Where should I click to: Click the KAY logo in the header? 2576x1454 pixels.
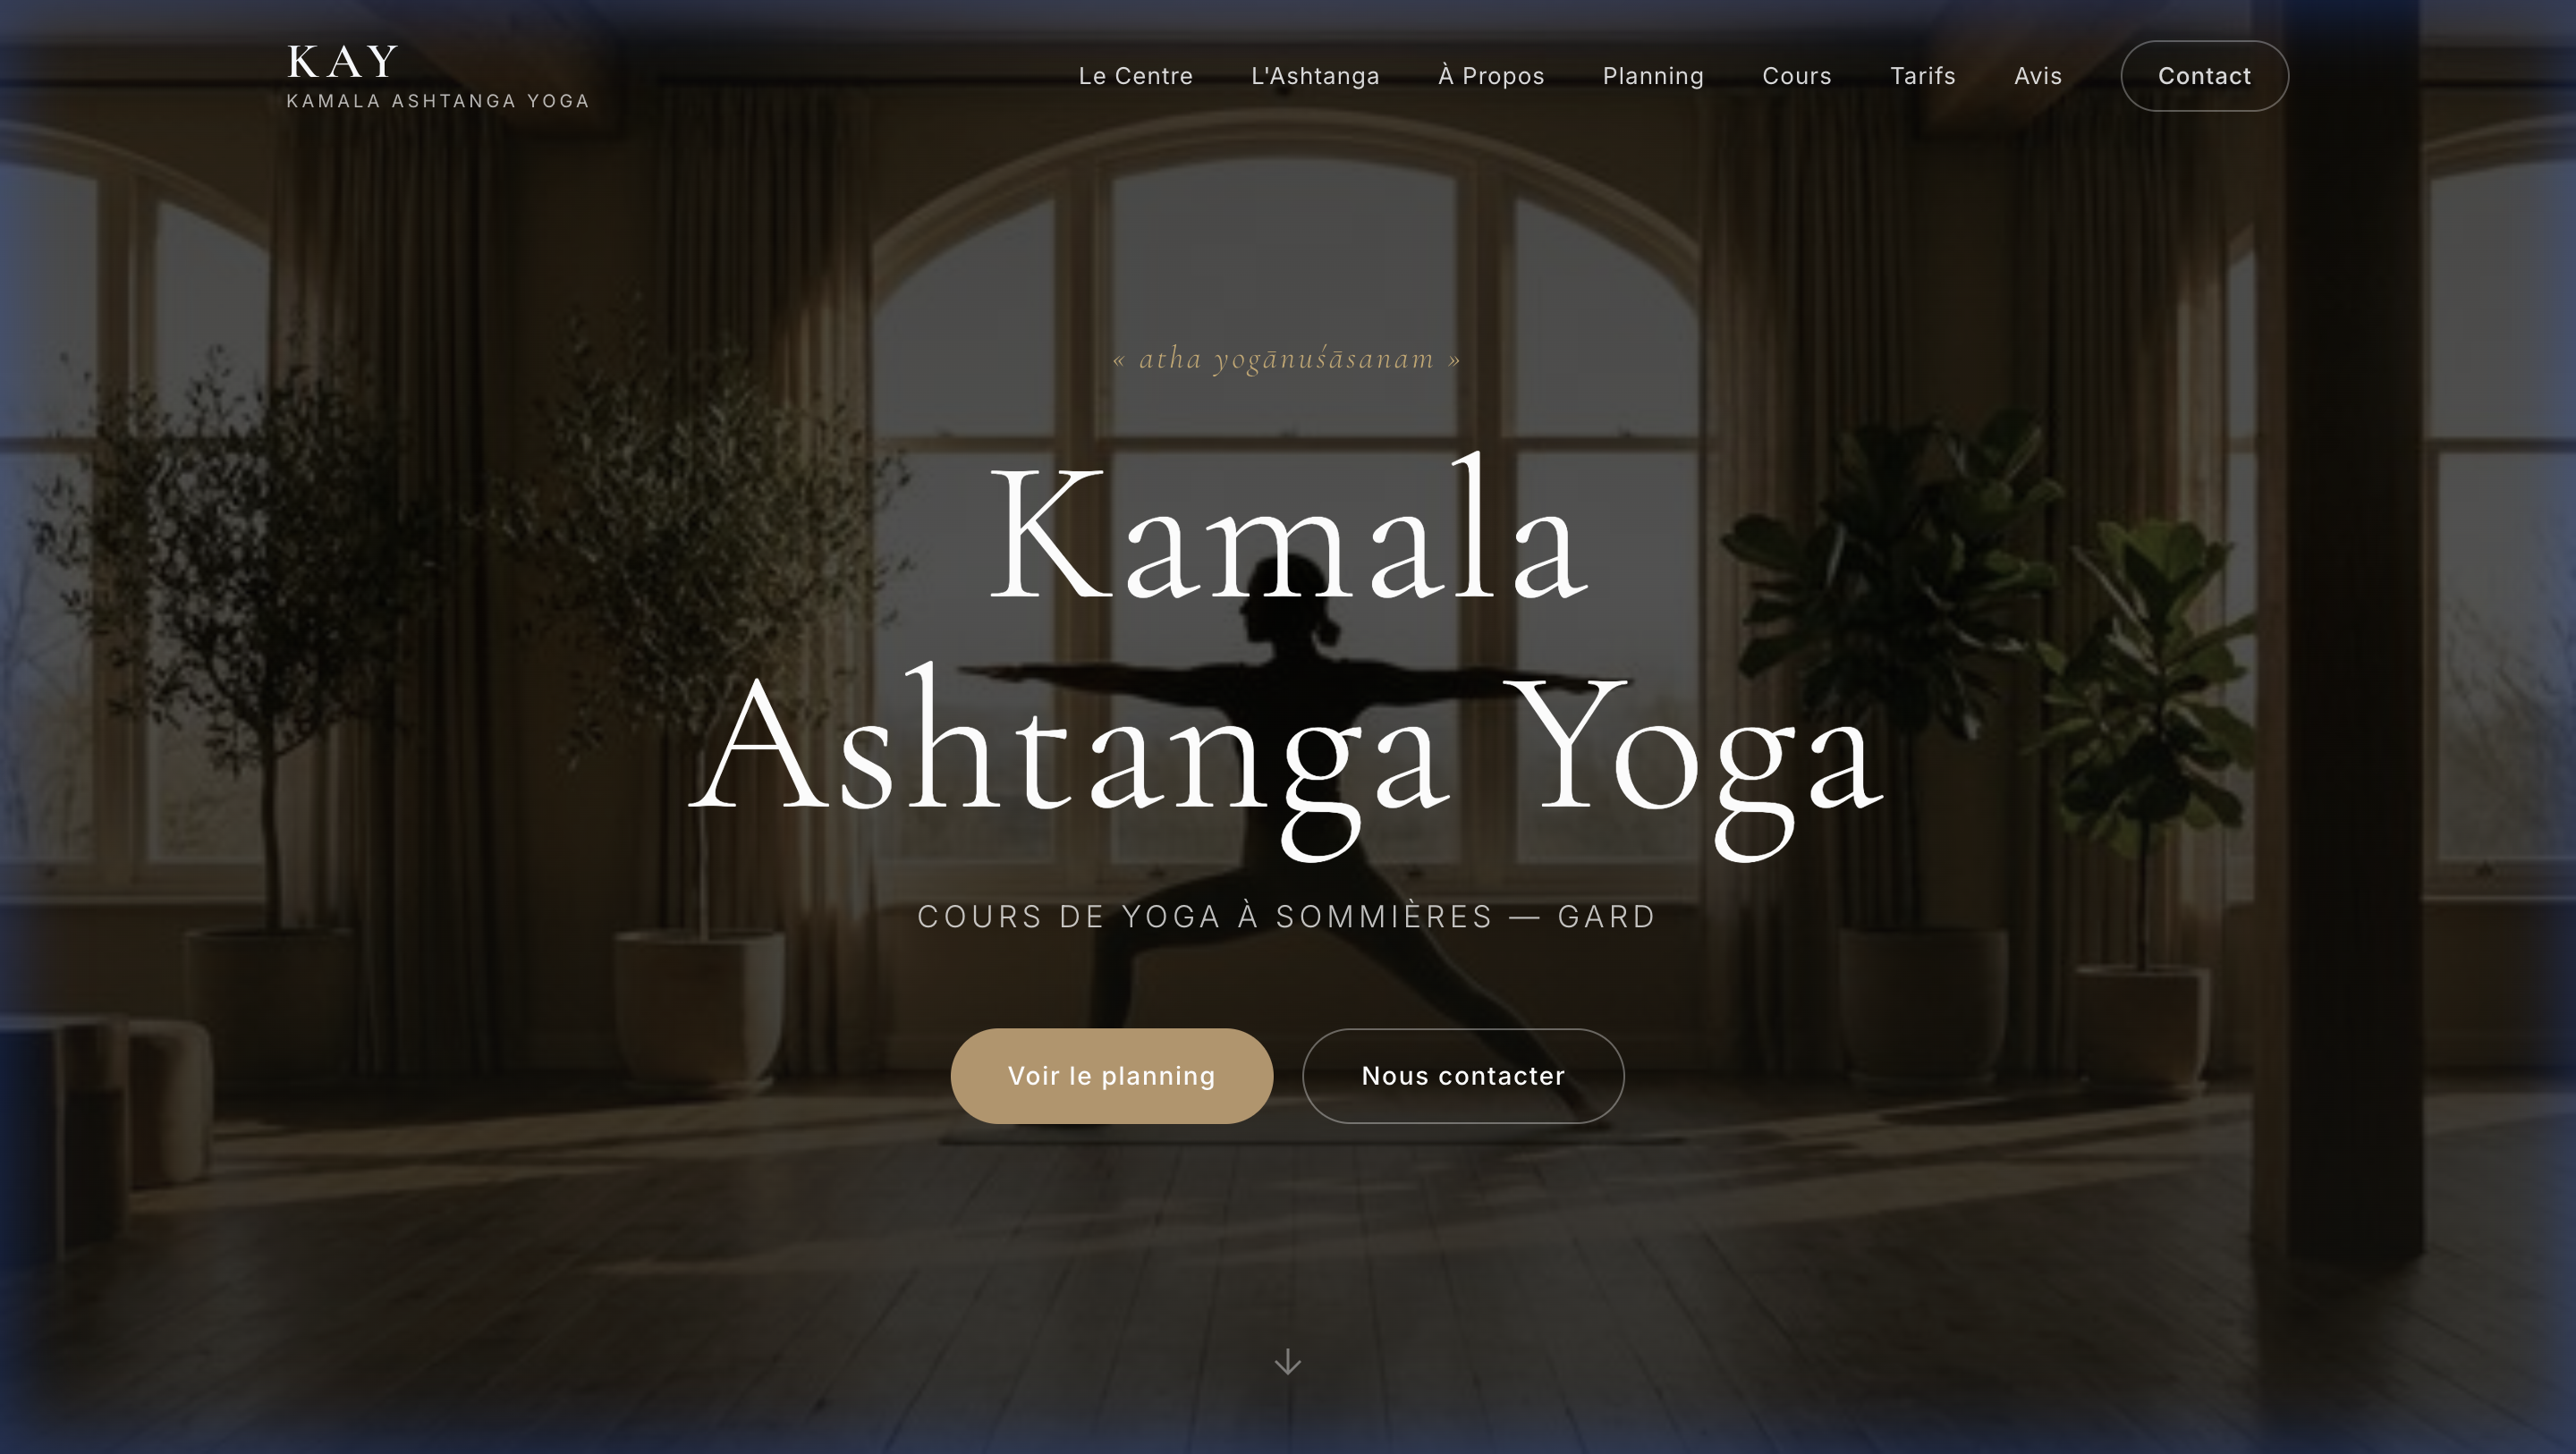[x=343, y=61]
